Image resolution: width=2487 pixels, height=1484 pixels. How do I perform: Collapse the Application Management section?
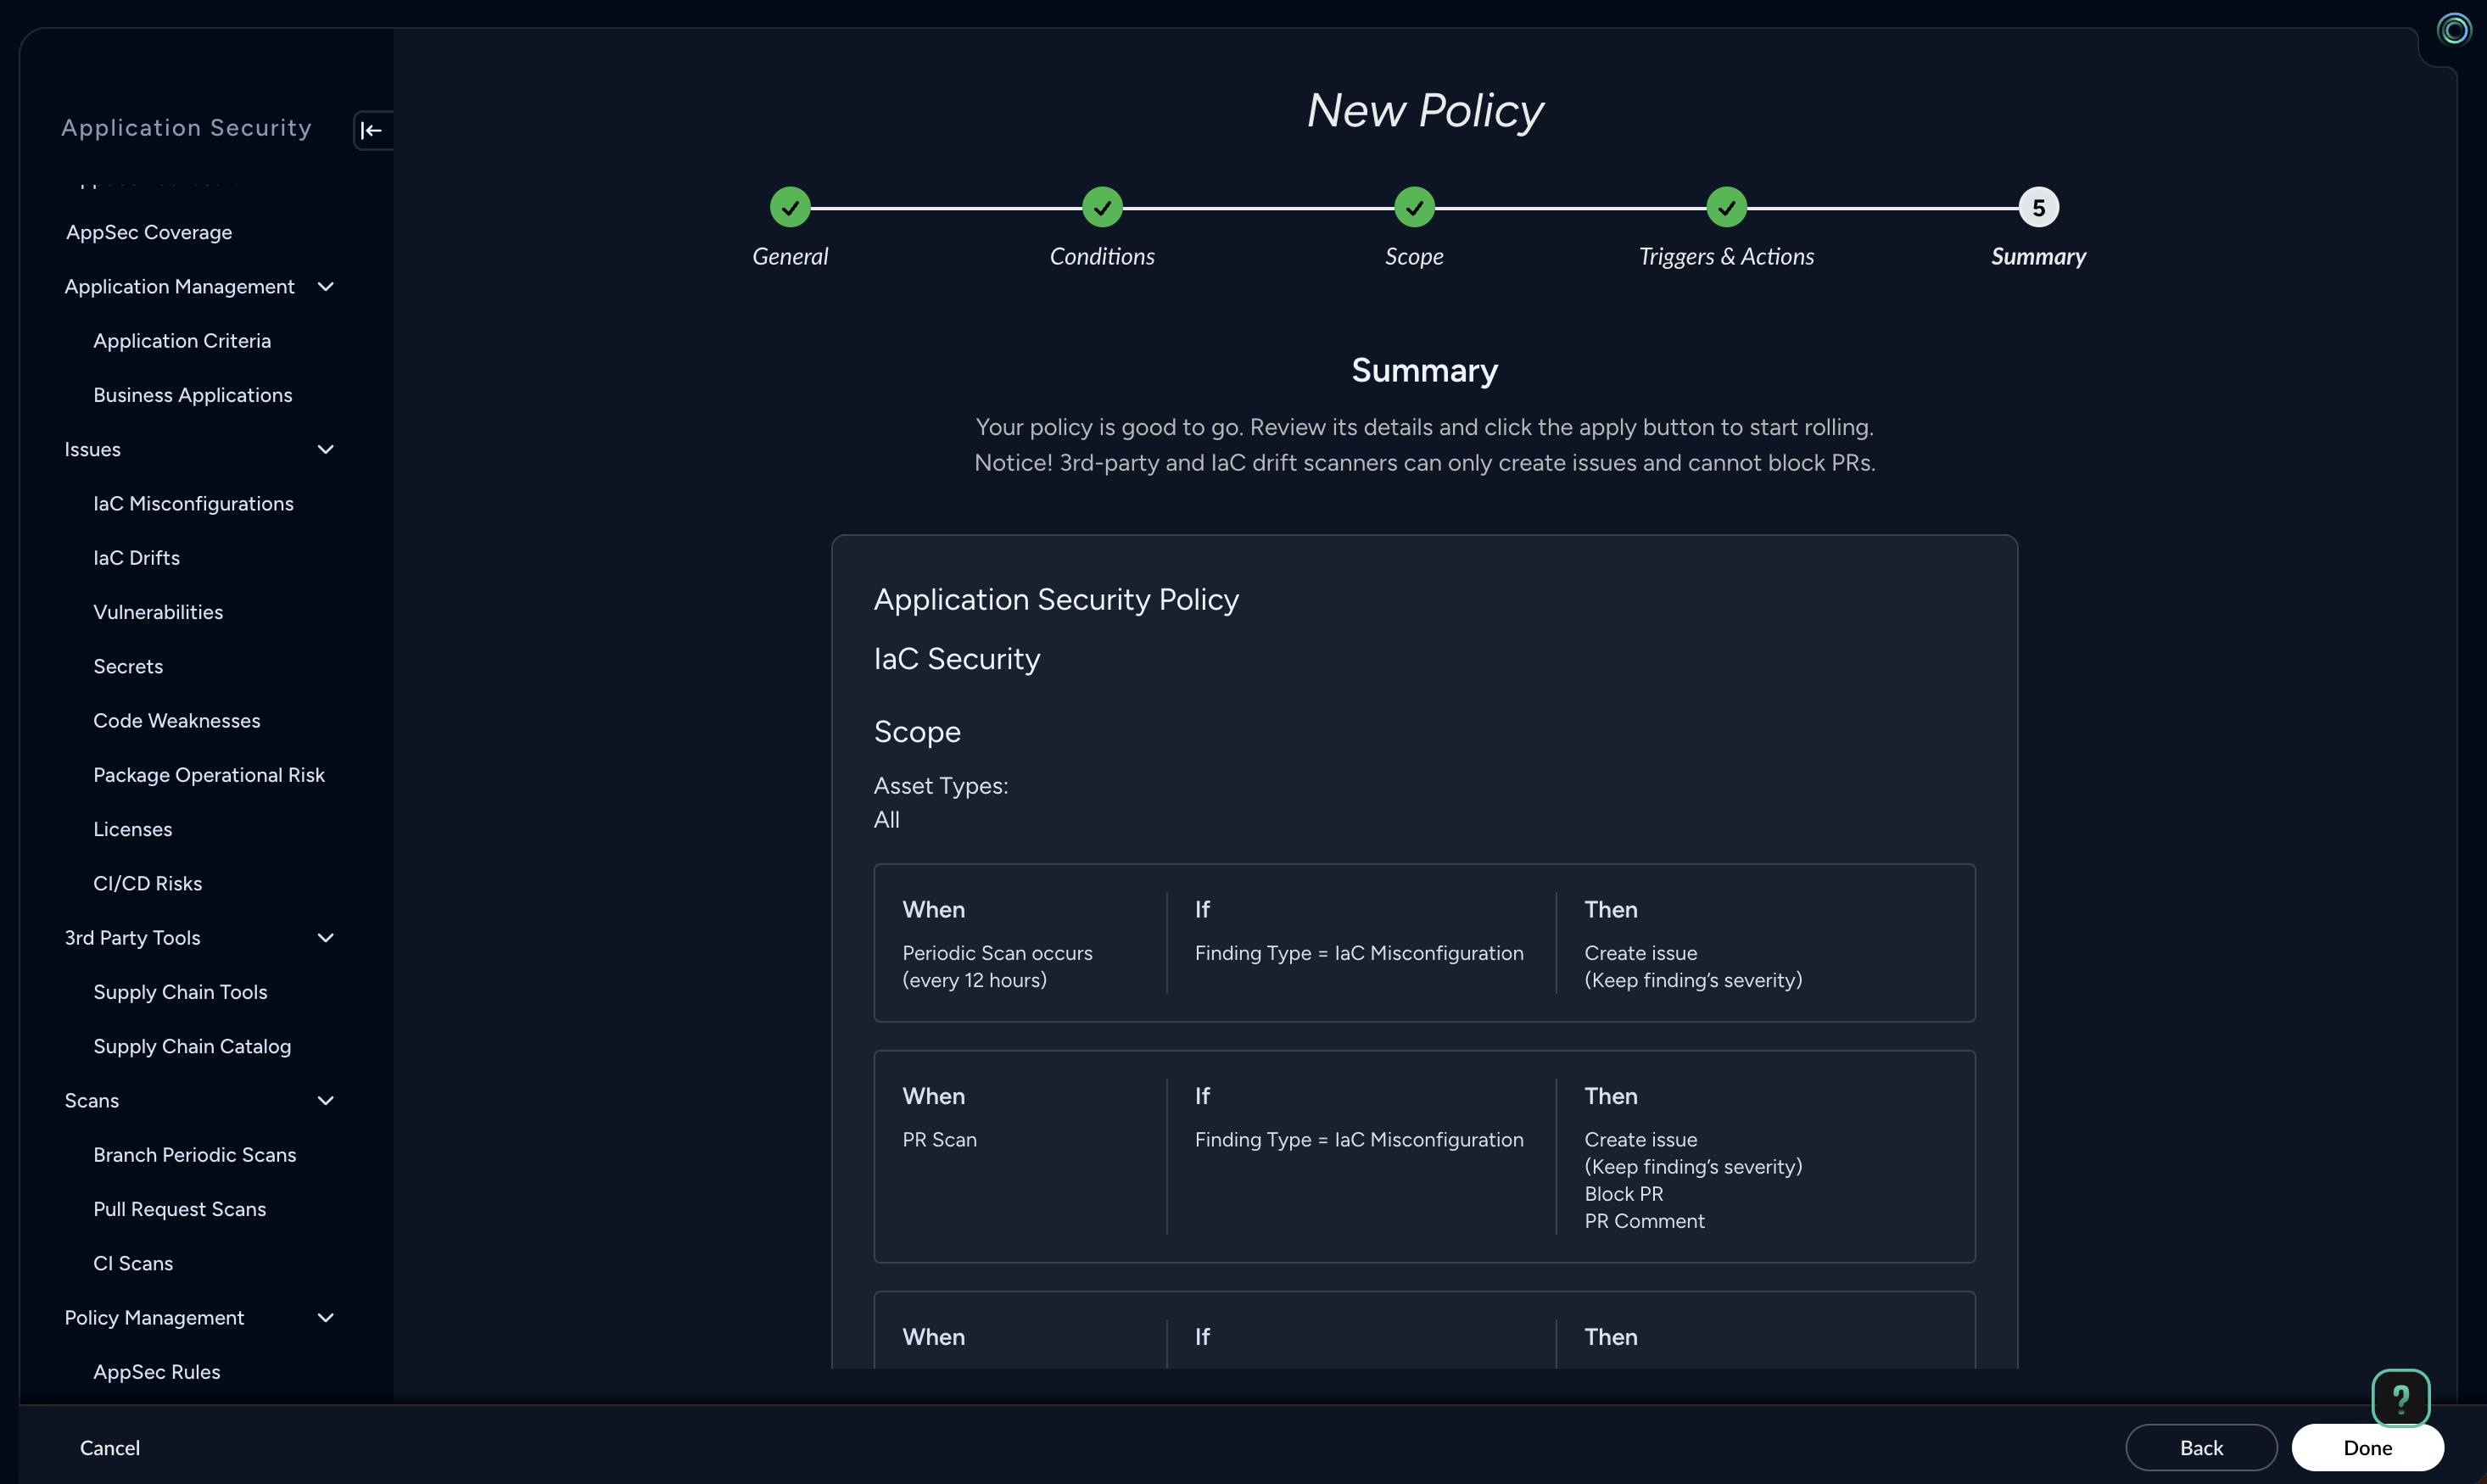(x=325, y=287)
